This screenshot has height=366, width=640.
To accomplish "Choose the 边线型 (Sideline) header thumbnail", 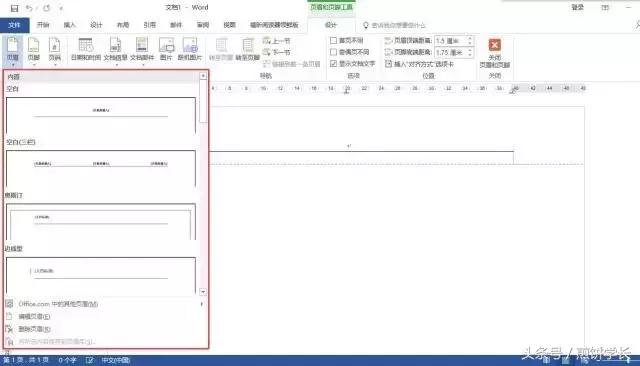I will click(x=101, y=275).
